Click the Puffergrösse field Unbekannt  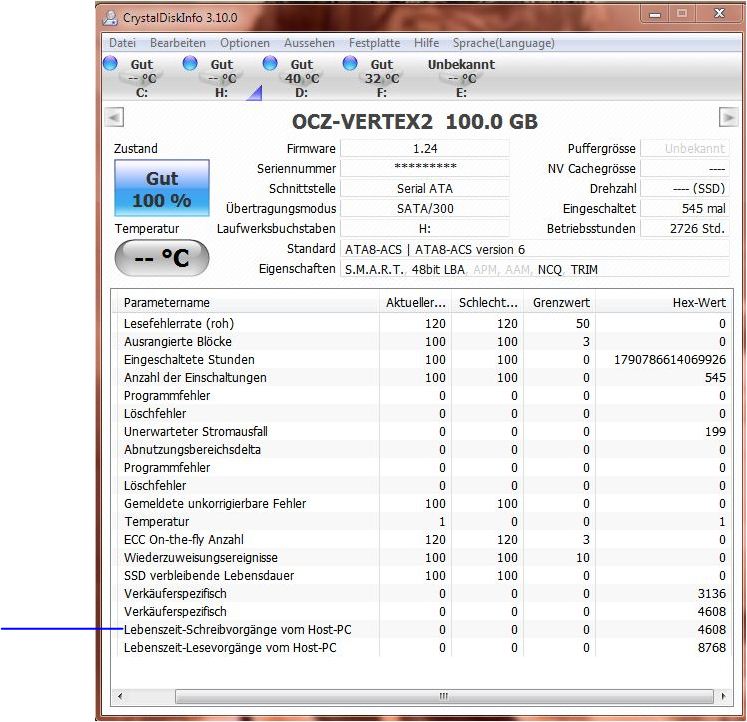pos(685,149)
